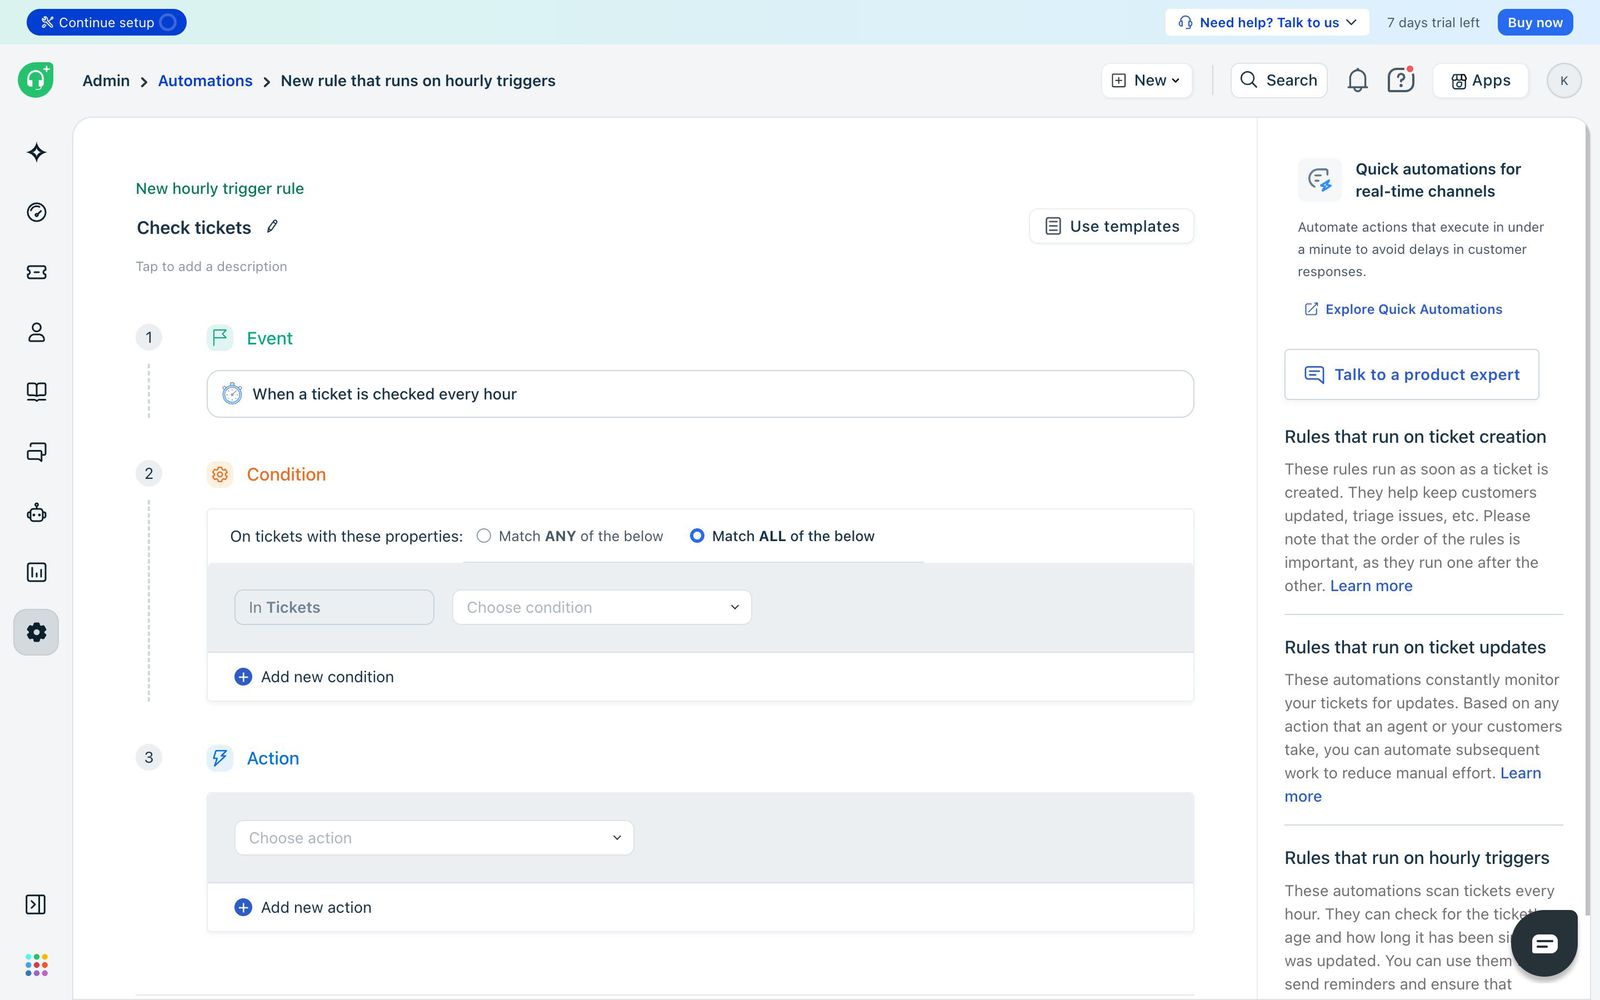The image size is (1600, 1000).
Task: Open the Tickets icon in sidebar
Action: coord(36,272)
